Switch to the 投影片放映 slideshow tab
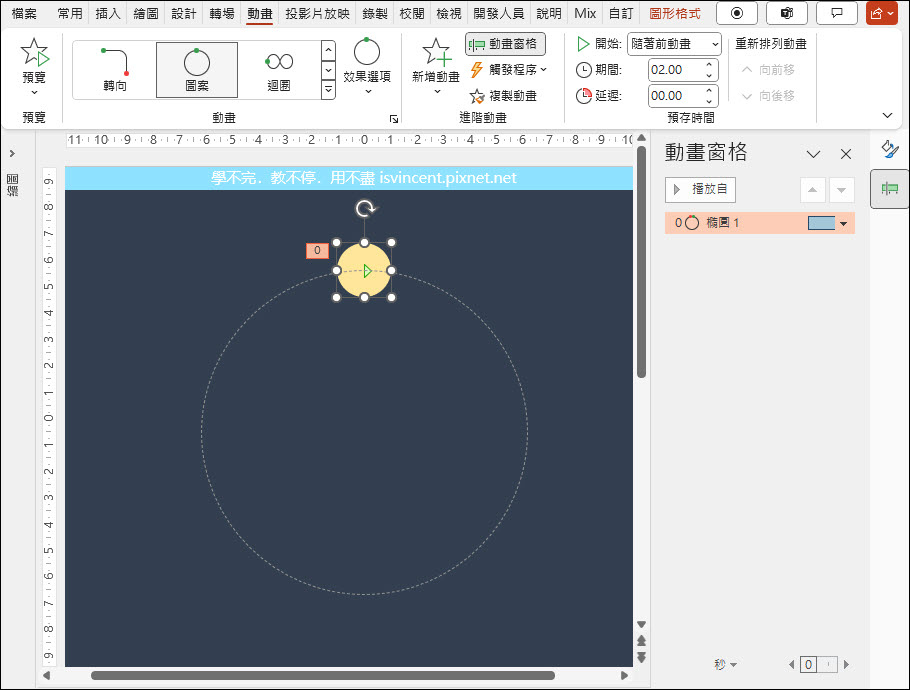910x690 pixels. (317, 13)
